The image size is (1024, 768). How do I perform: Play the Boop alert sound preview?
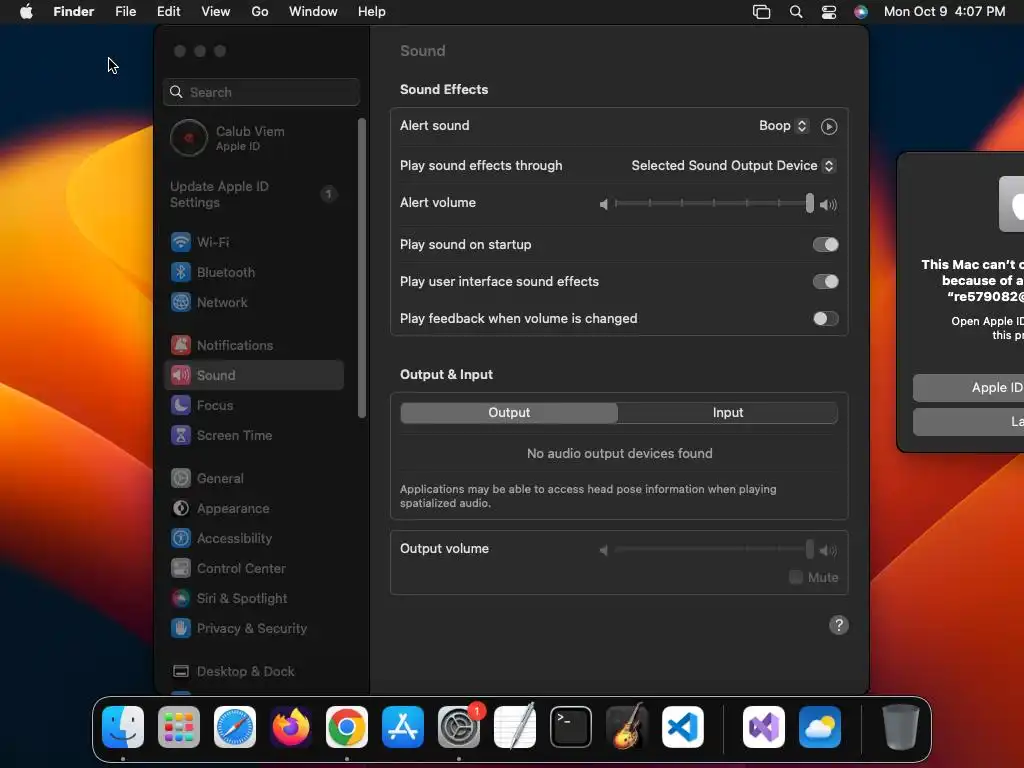(829, 127)
